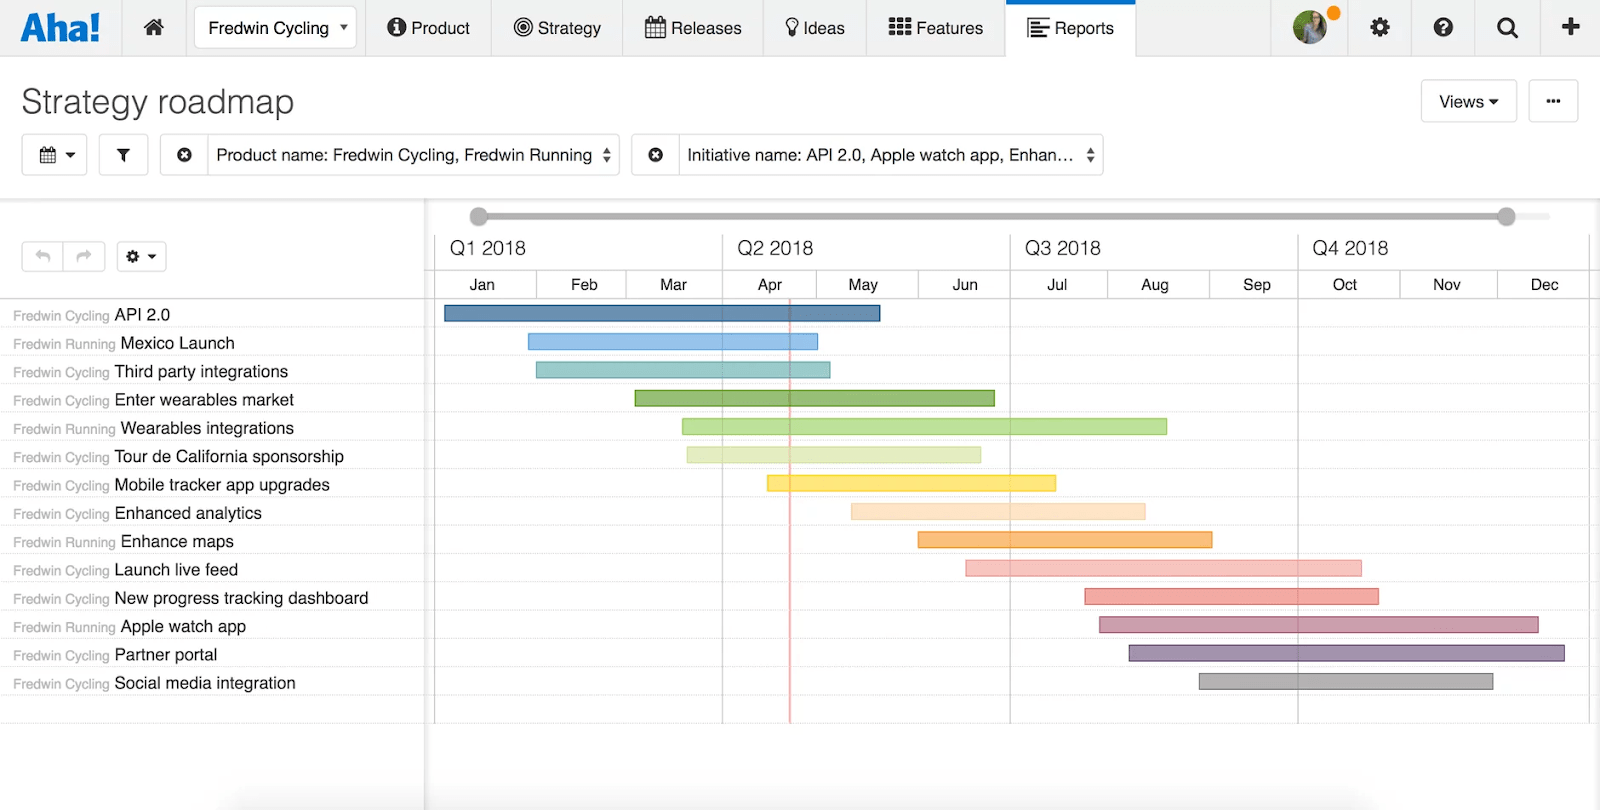Open the Product tab
The height and width of the screenshot is (810, 1600).
(x=428, y=28)
